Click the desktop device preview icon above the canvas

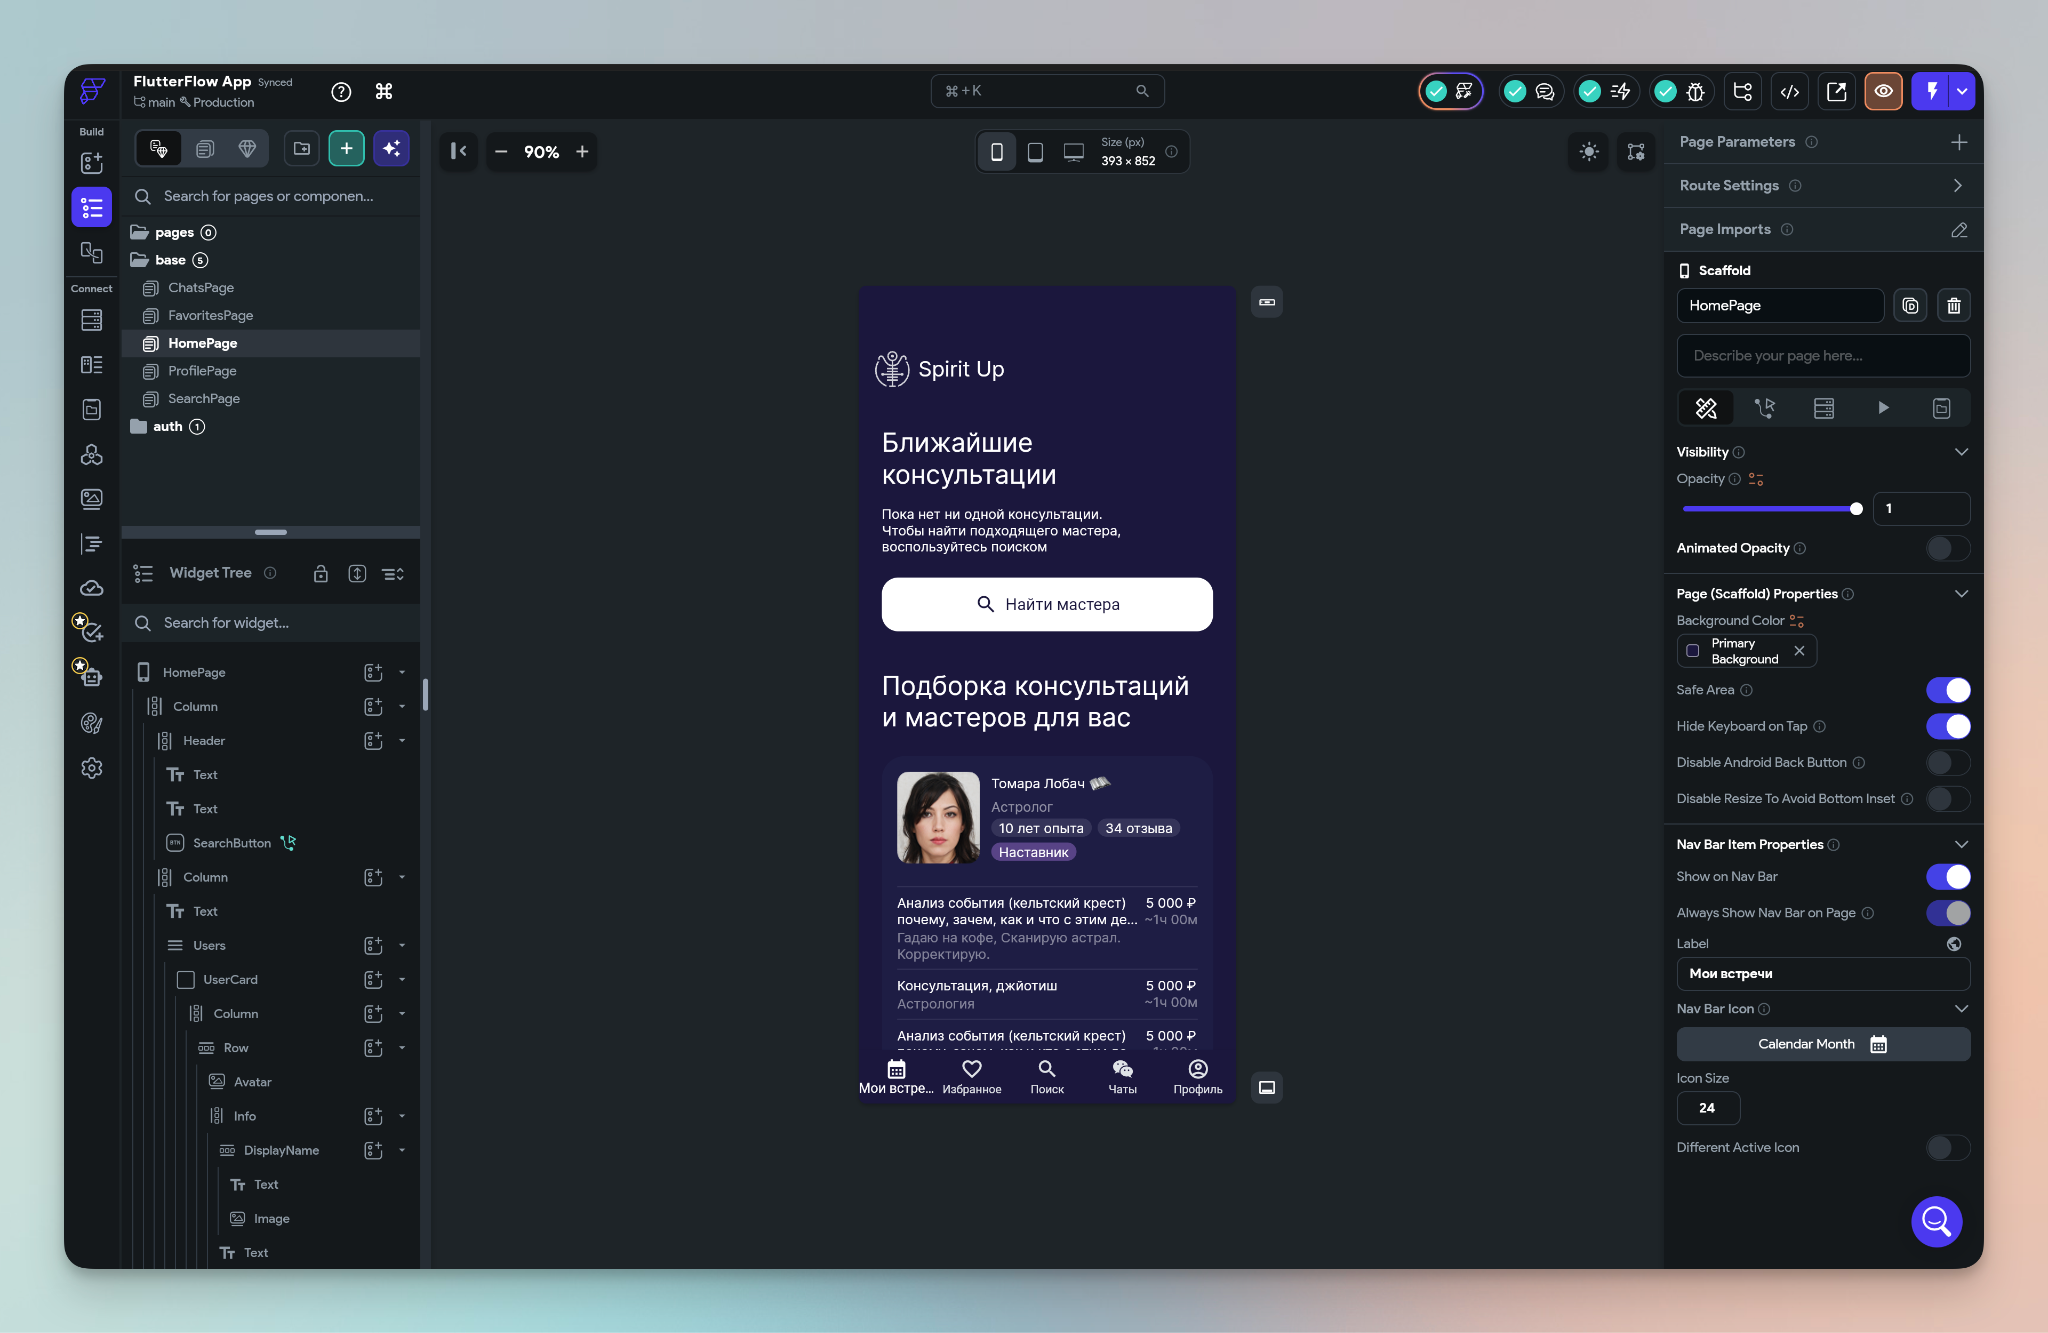(1073, 151)
